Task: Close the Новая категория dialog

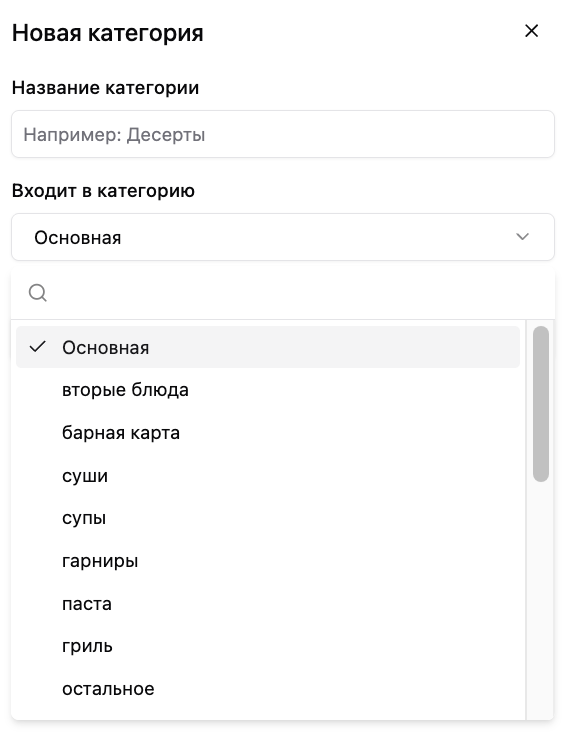Action: tap(531, 31)
